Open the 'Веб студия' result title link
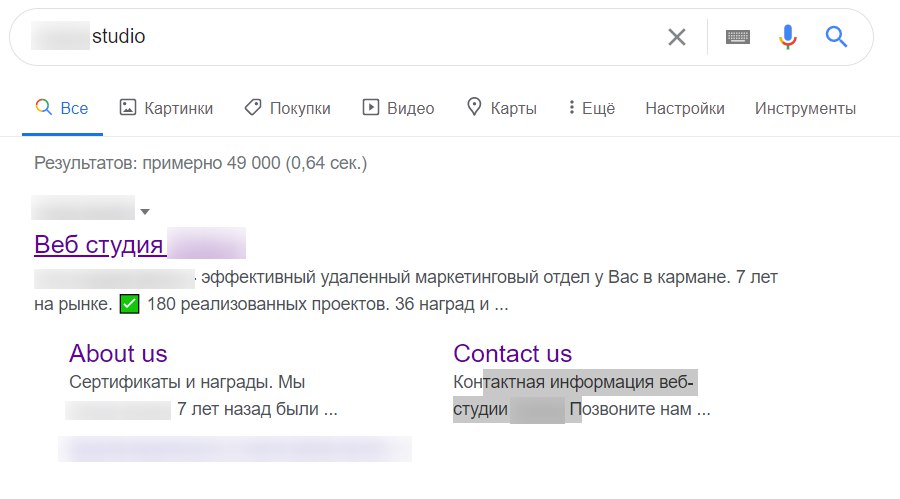 (99, 245)
